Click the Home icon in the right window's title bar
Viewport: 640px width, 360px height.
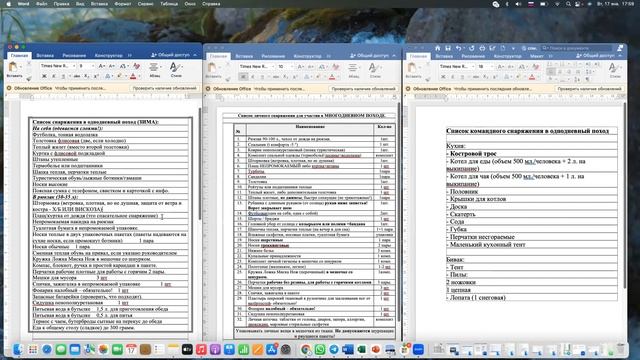(x=438, y=48)
